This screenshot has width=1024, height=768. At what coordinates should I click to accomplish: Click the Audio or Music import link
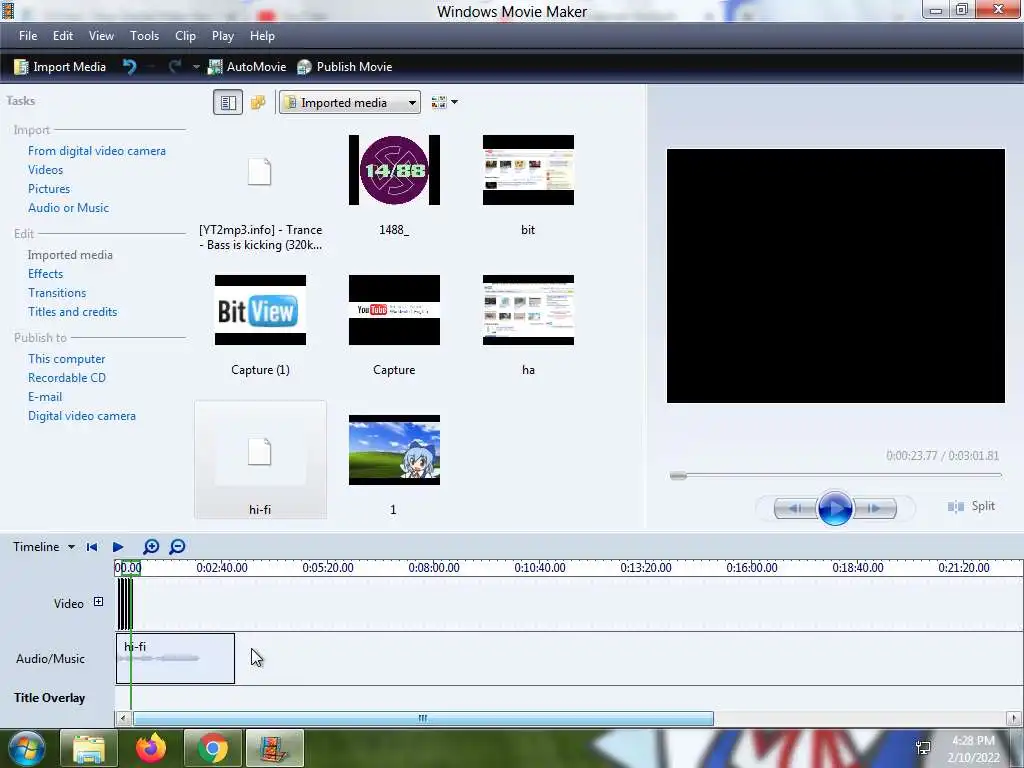69,208
